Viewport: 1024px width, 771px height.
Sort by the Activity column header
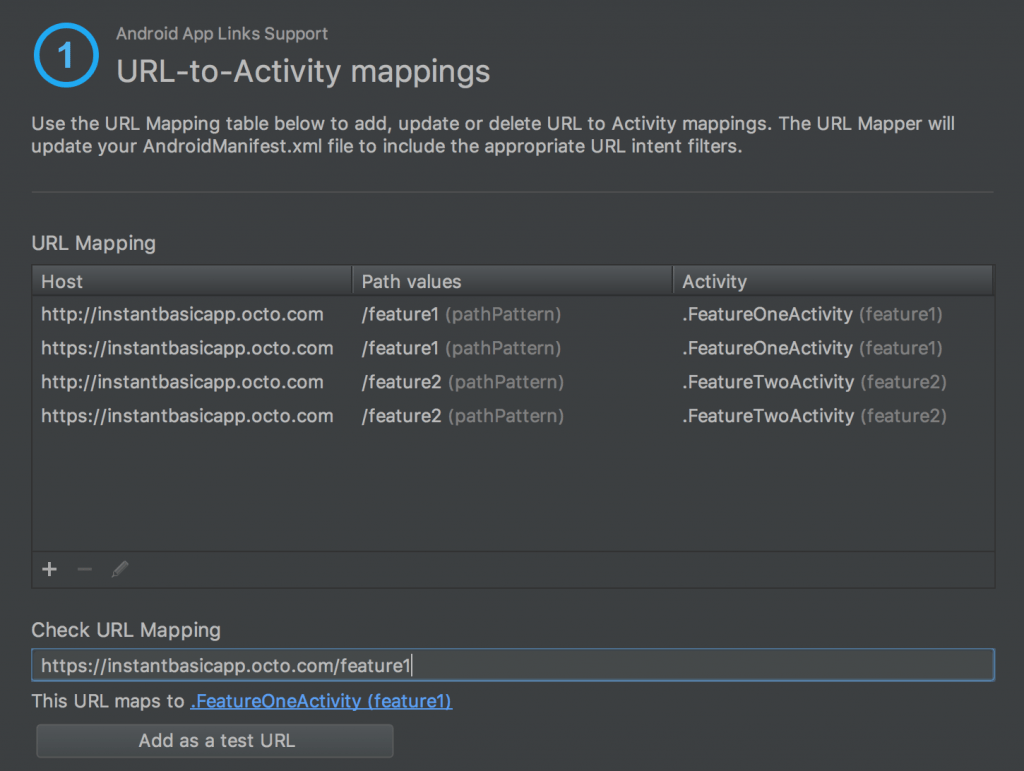point(832,281)
